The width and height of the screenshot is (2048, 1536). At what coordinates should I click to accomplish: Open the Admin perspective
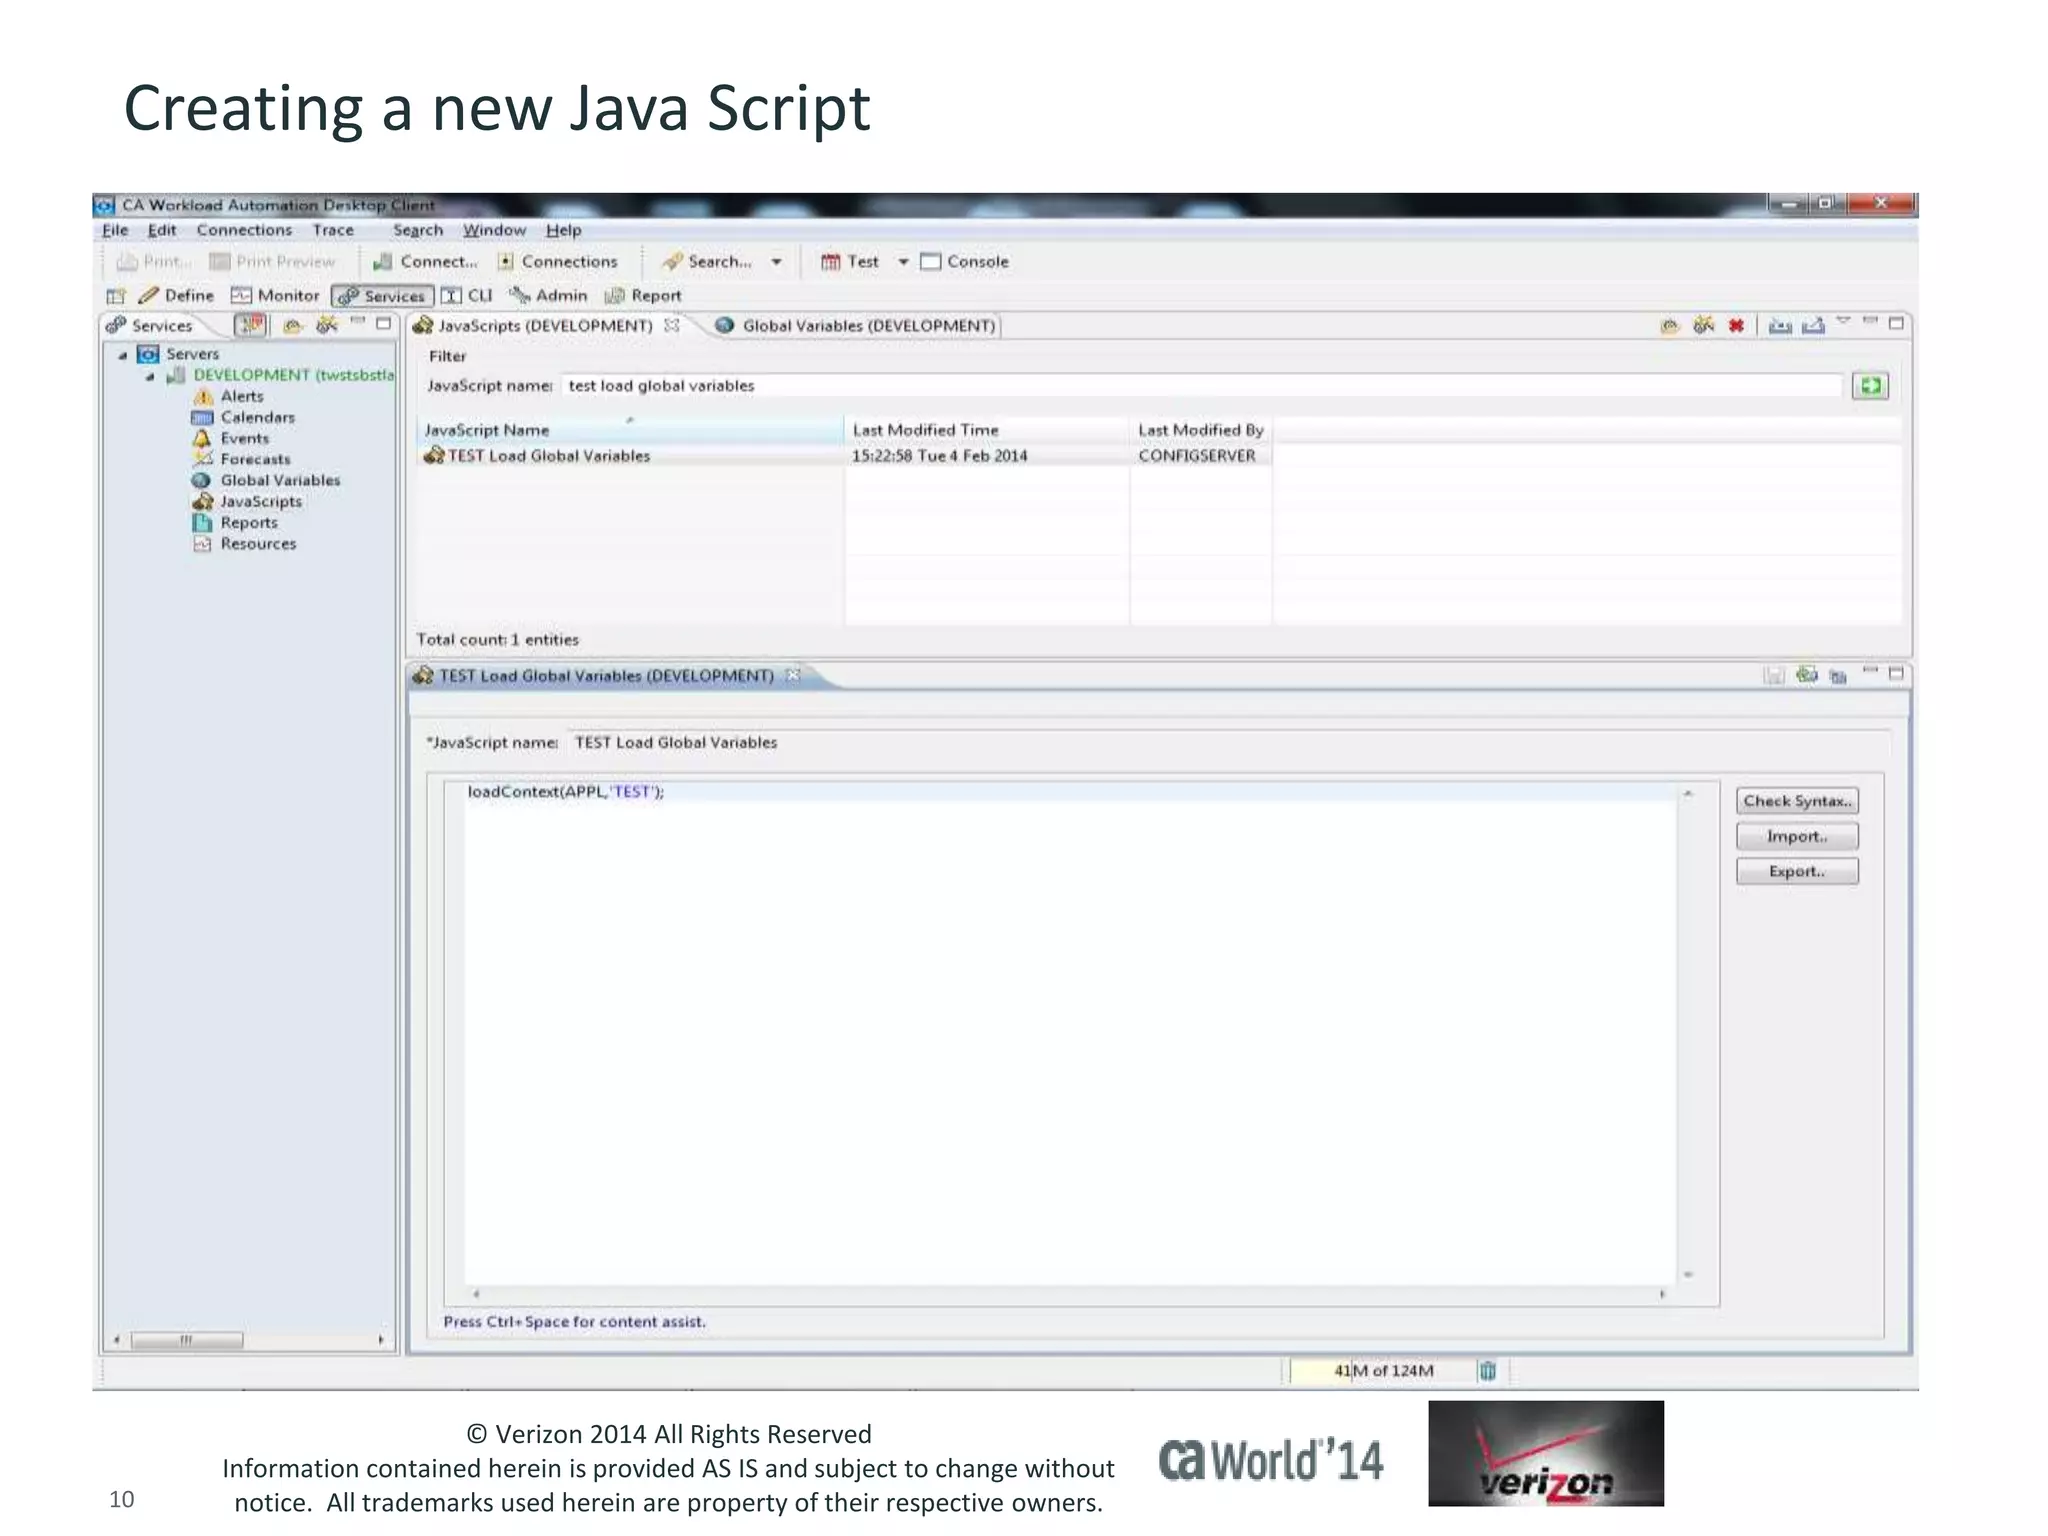(x=548, y=296)
